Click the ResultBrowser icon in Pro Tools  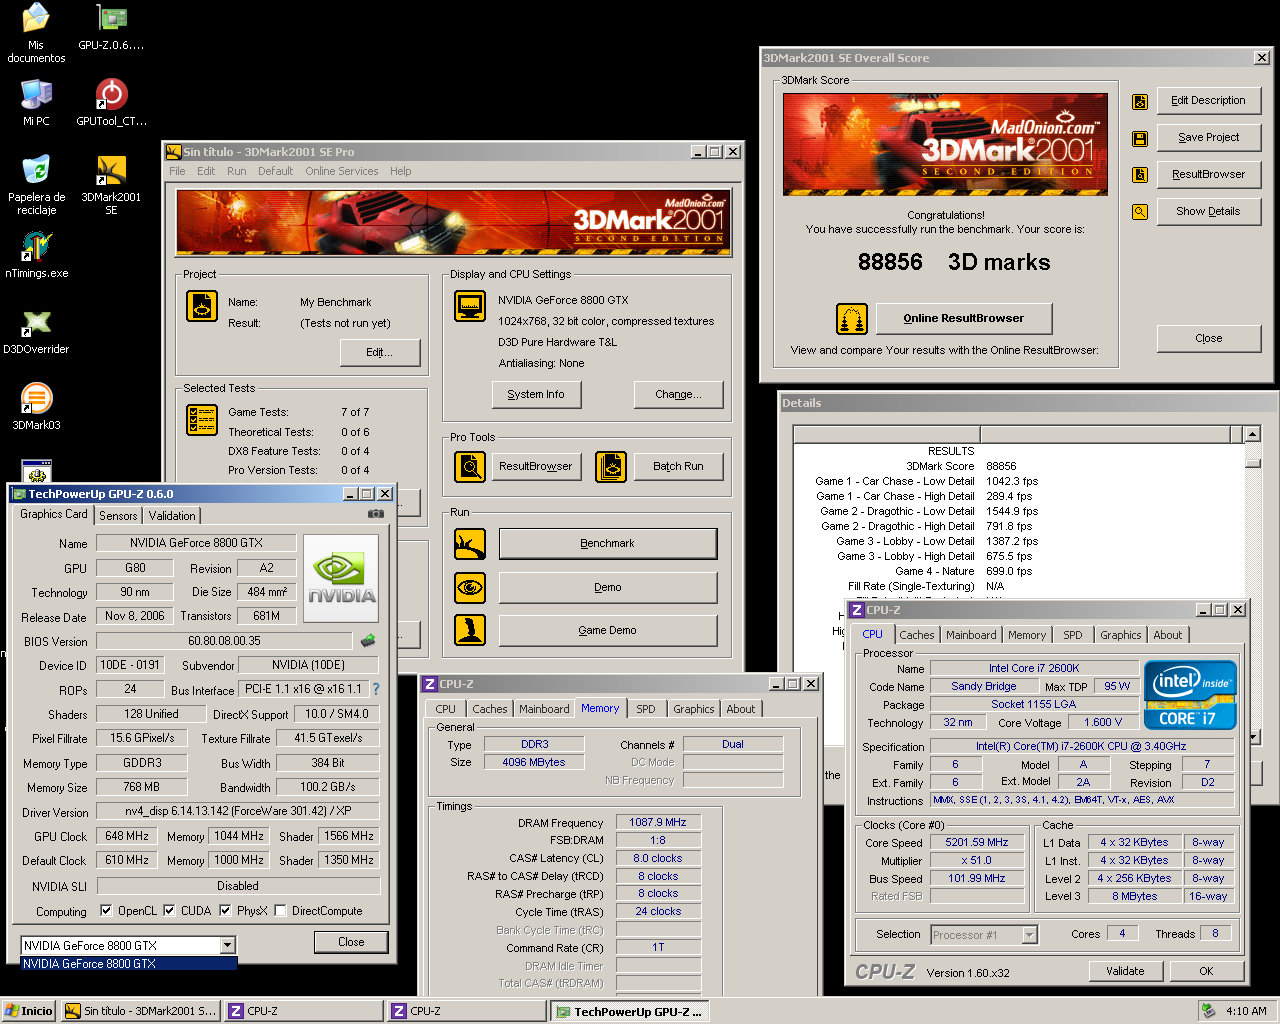pyautogui.click(x=470, y=466)
